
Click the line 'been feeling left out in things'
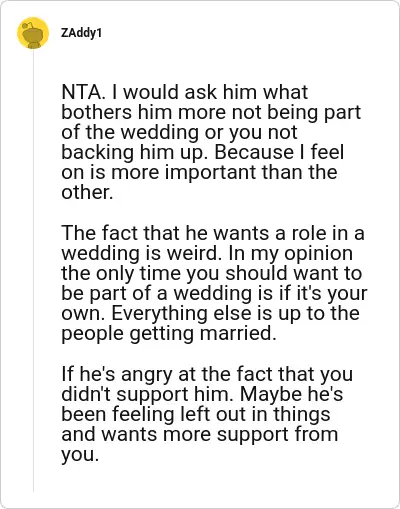tap(196, 414)
